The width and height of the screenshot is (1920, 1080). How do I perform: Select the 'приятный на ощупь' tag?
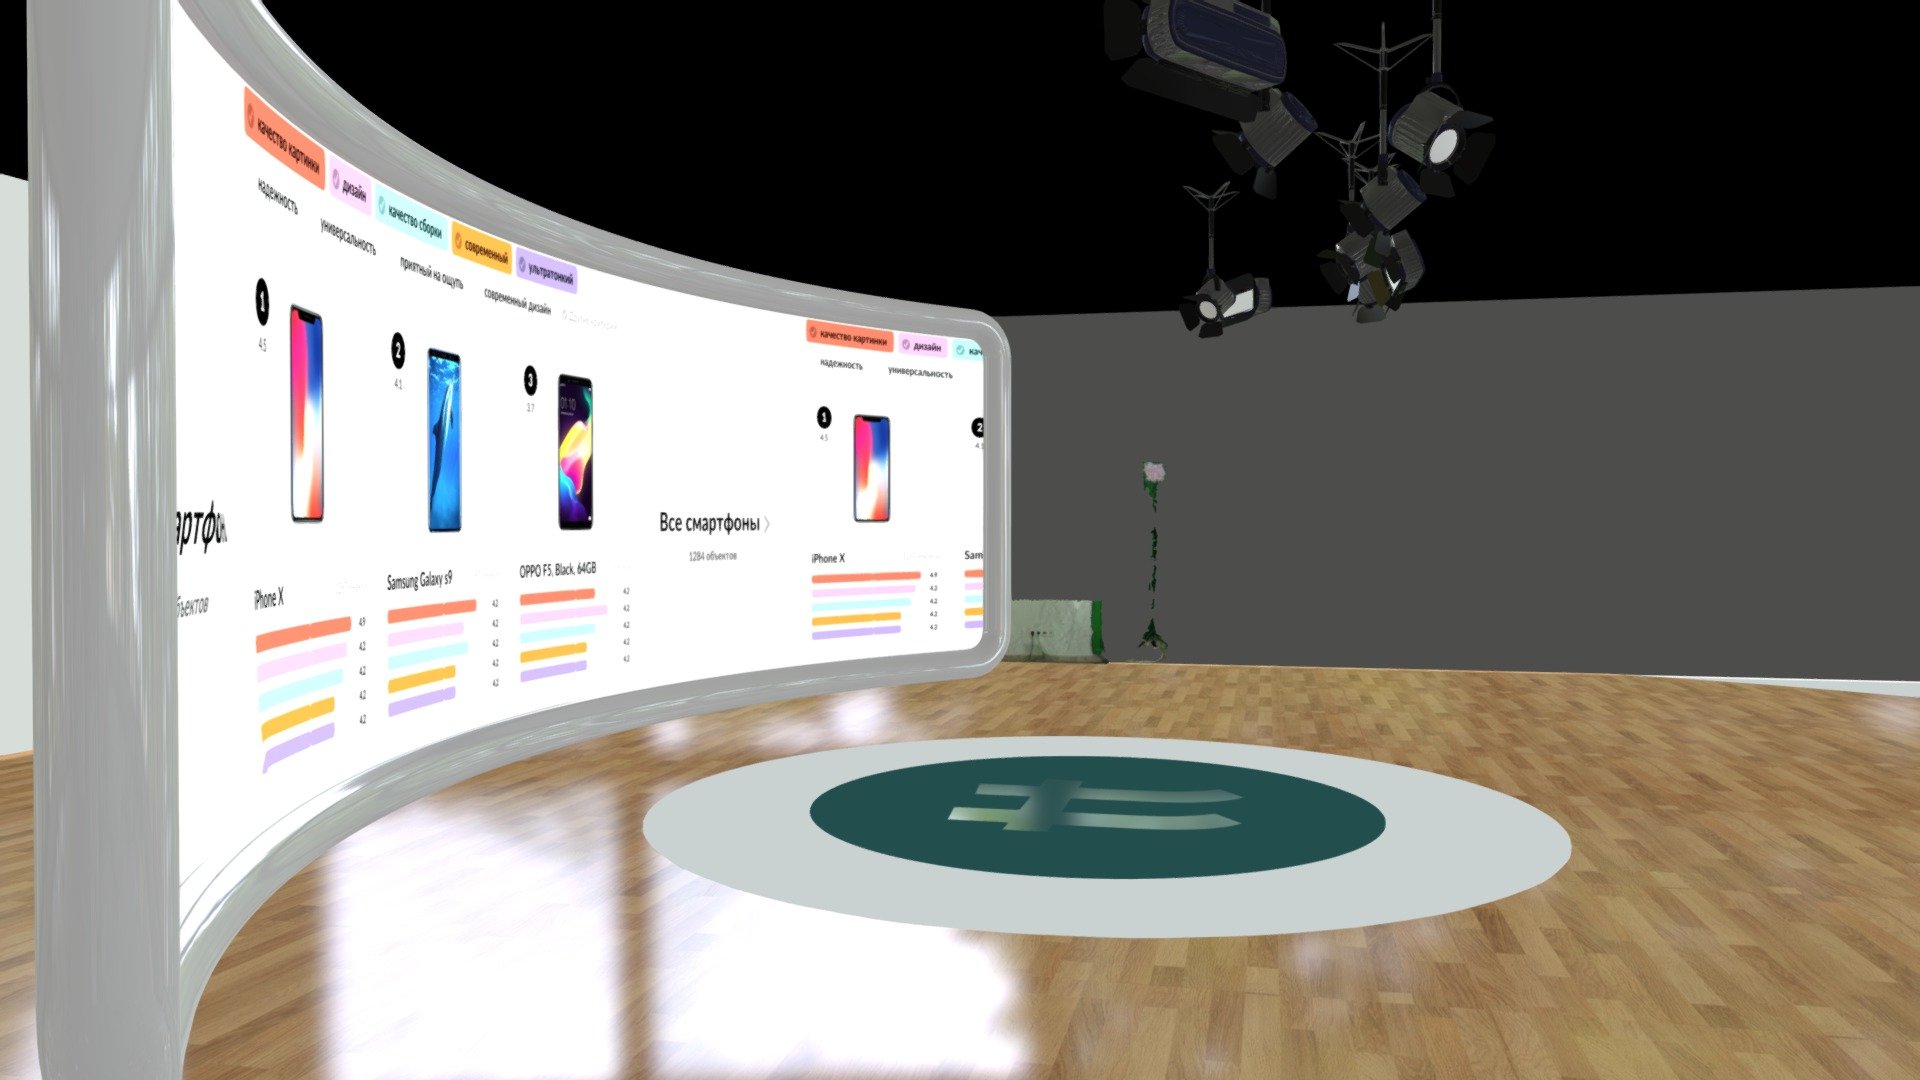[x=432, y=272]
